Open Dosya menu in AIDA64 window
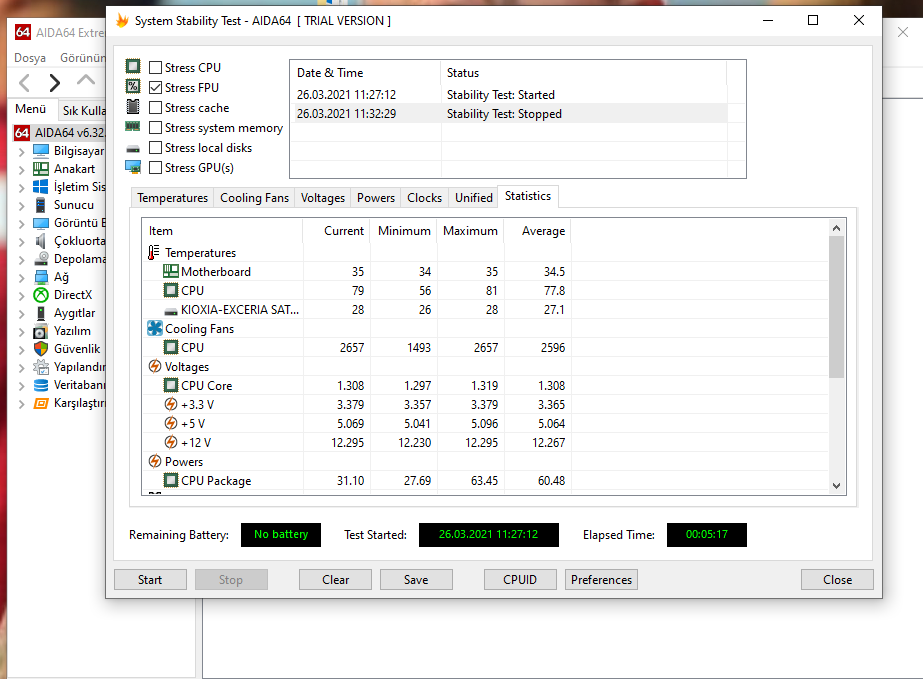This screenshot has height=679, width=923. [30, 58]
